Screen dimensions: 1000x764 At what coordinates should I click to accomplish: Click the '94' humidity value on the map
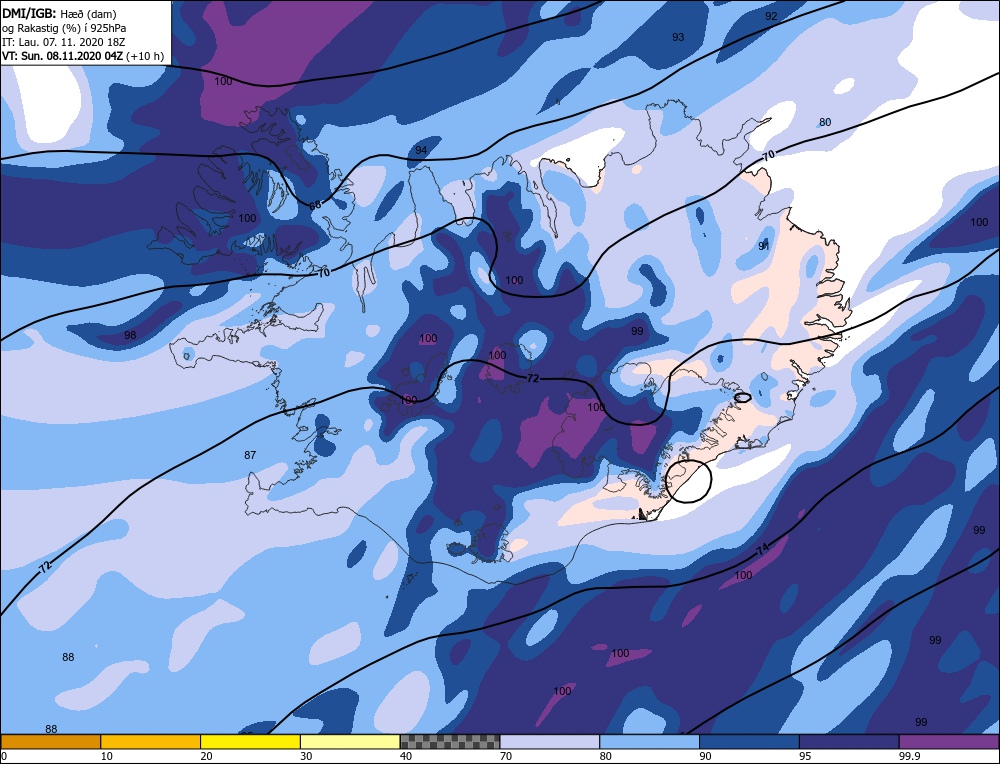[x=421, y=151]
